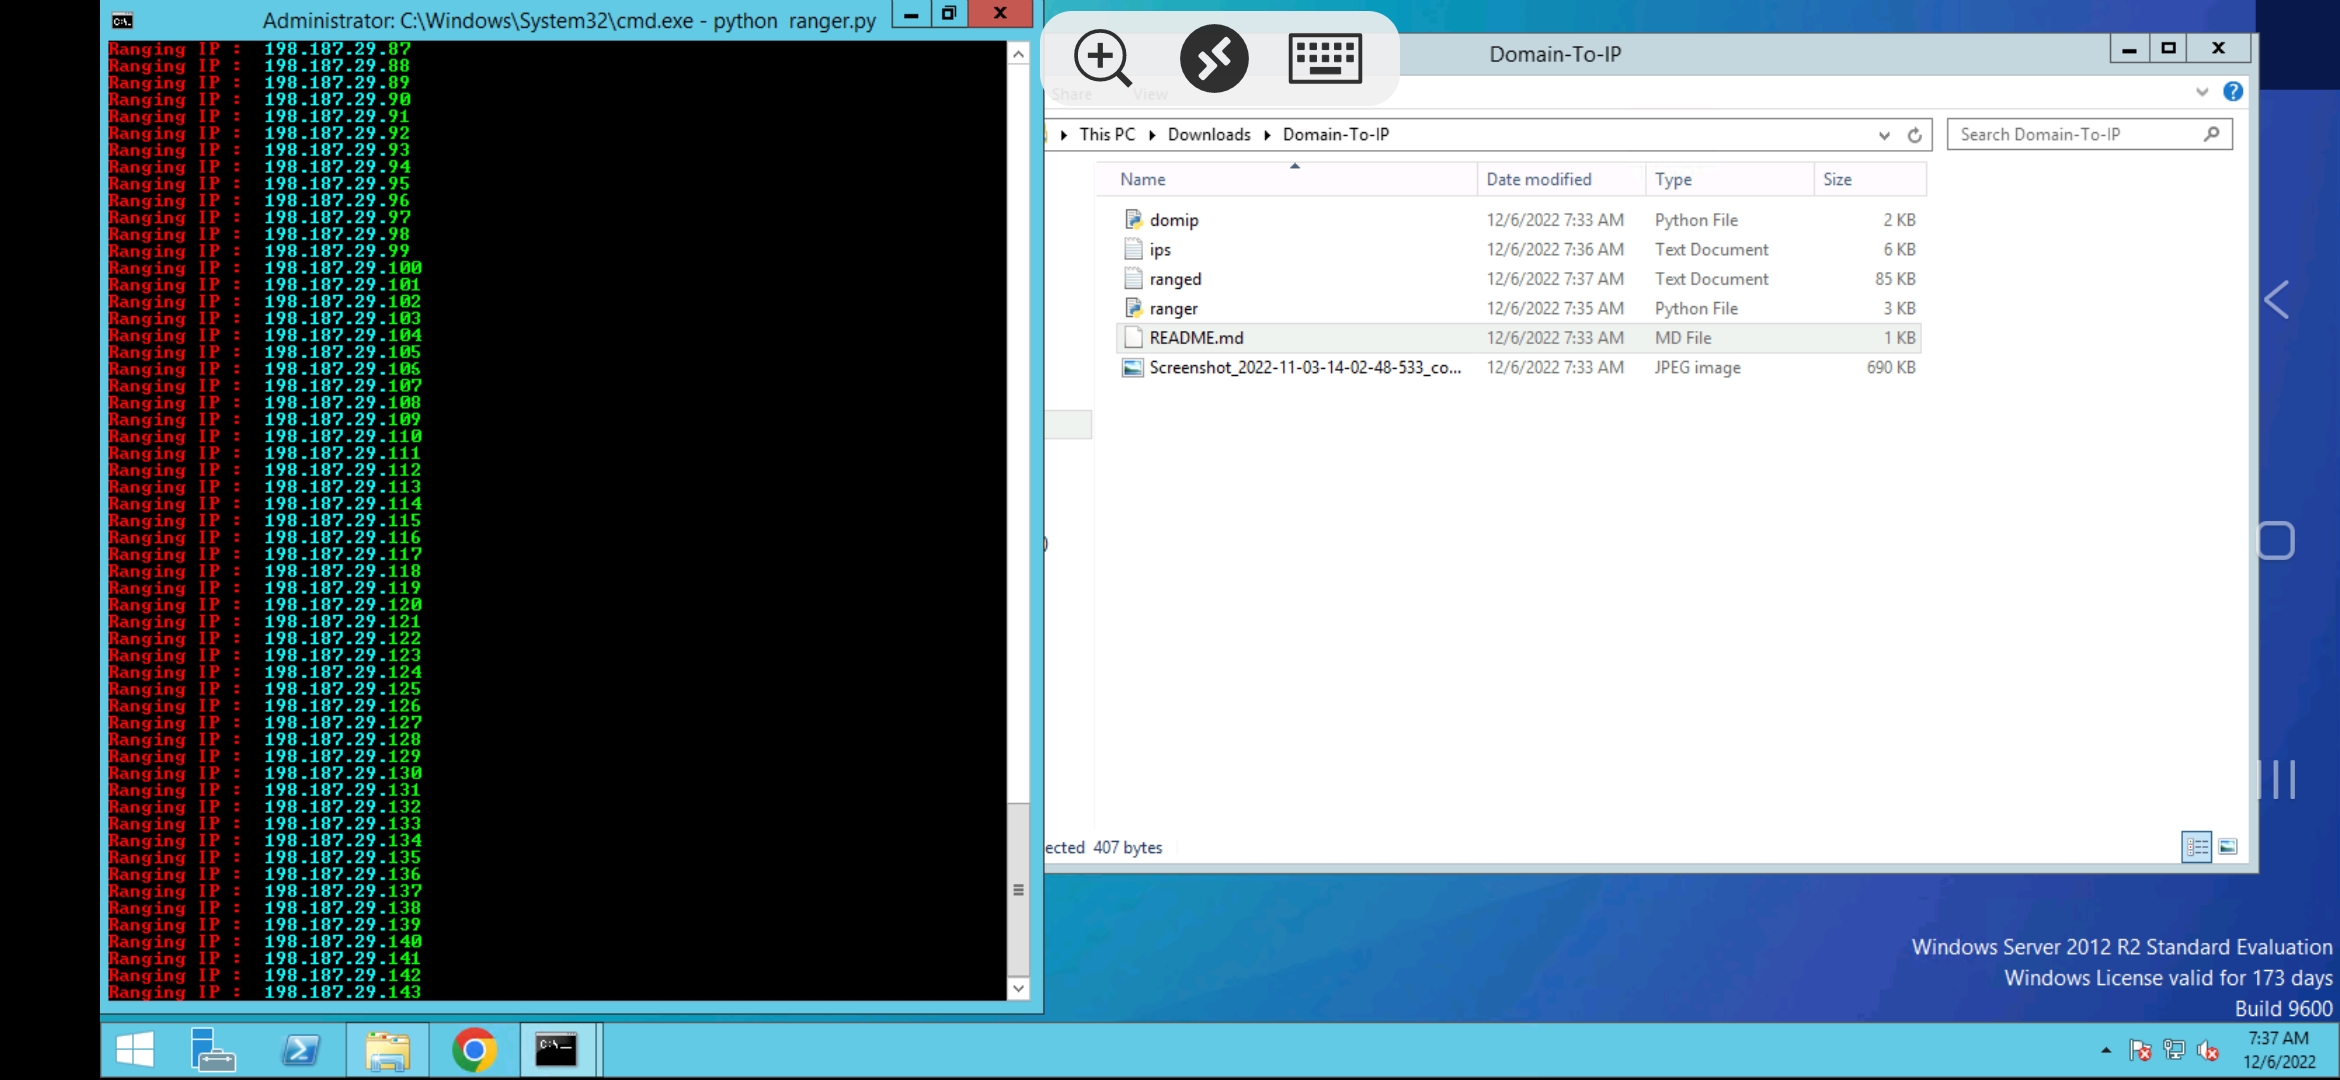
Task: Select the ranged text document file
Action: click(x=1175, y=279)
